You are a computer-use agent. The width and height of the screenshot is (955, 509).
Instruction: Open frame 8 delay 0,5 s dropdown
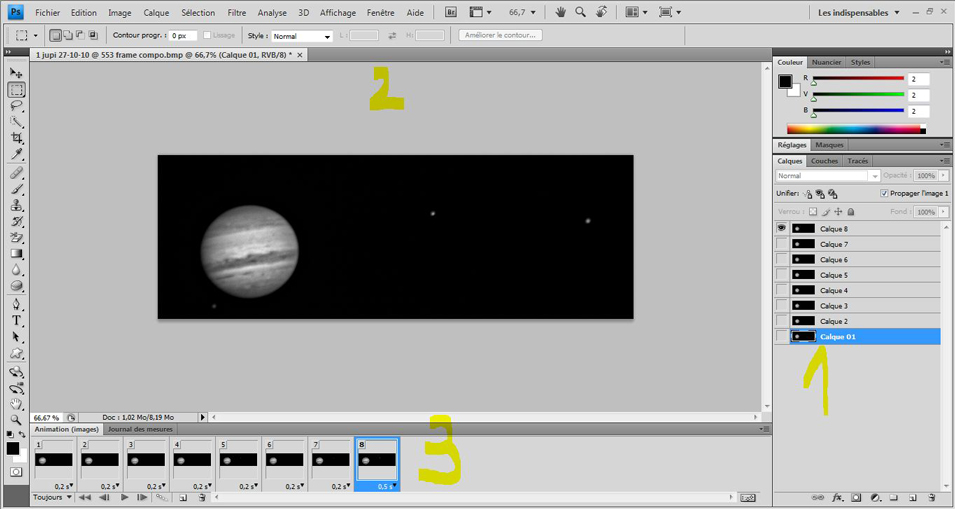387,486
